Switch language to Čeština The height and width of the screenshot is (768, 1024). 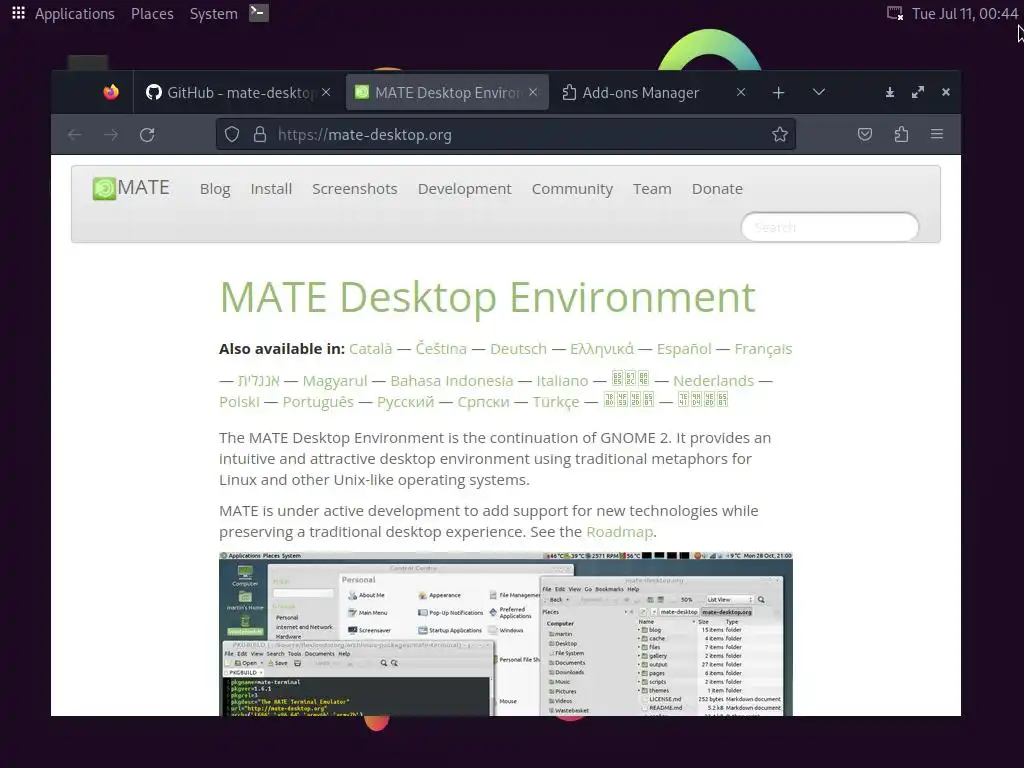click(441, 349)
